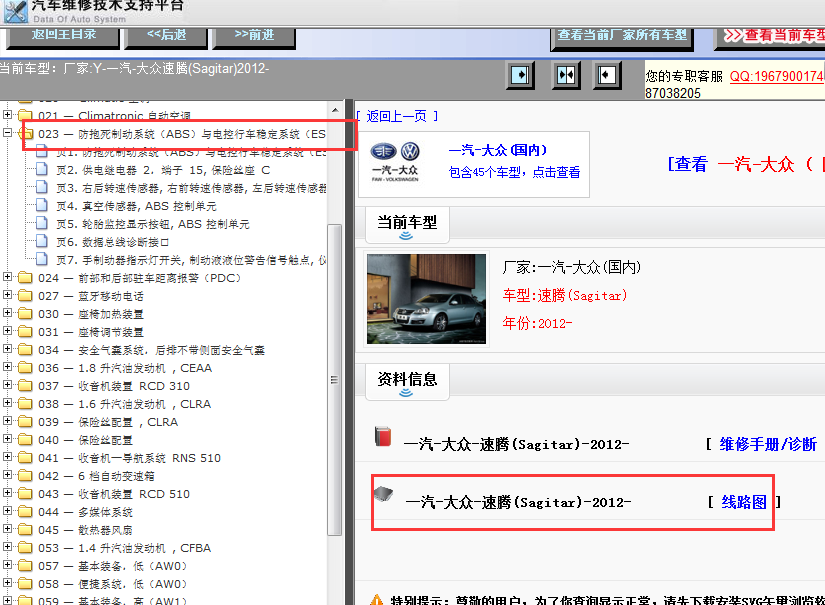Select 058 便捷系统 低 (AW0) tree item
The height and width of the screenshot is (605, 825).
point(112,584)
